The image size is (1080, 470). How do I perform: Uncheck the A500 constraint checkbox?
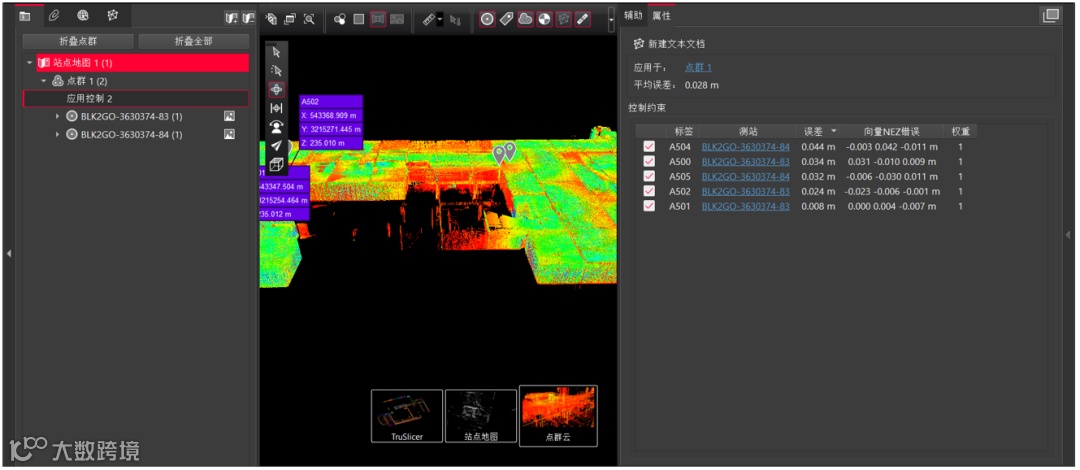(649, 162)
